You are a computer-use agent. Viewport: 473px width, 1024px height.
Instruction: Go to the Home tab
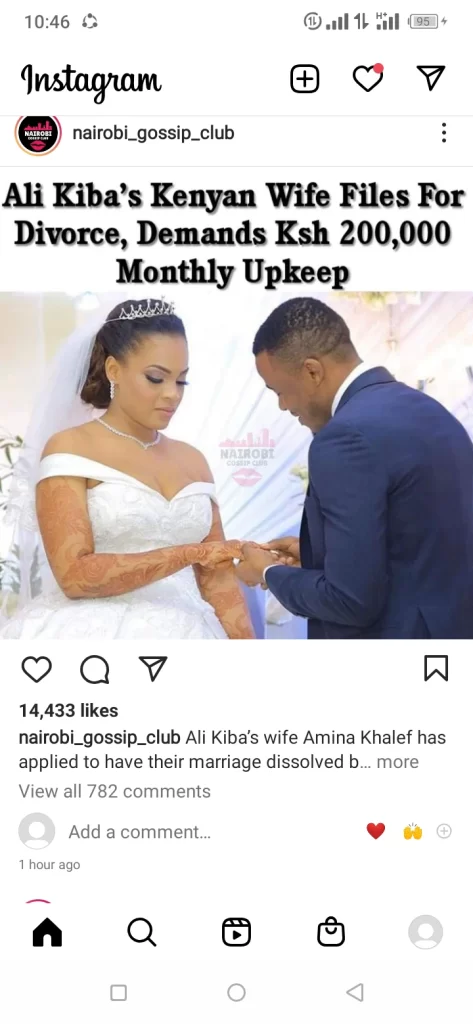coord(47,932)
